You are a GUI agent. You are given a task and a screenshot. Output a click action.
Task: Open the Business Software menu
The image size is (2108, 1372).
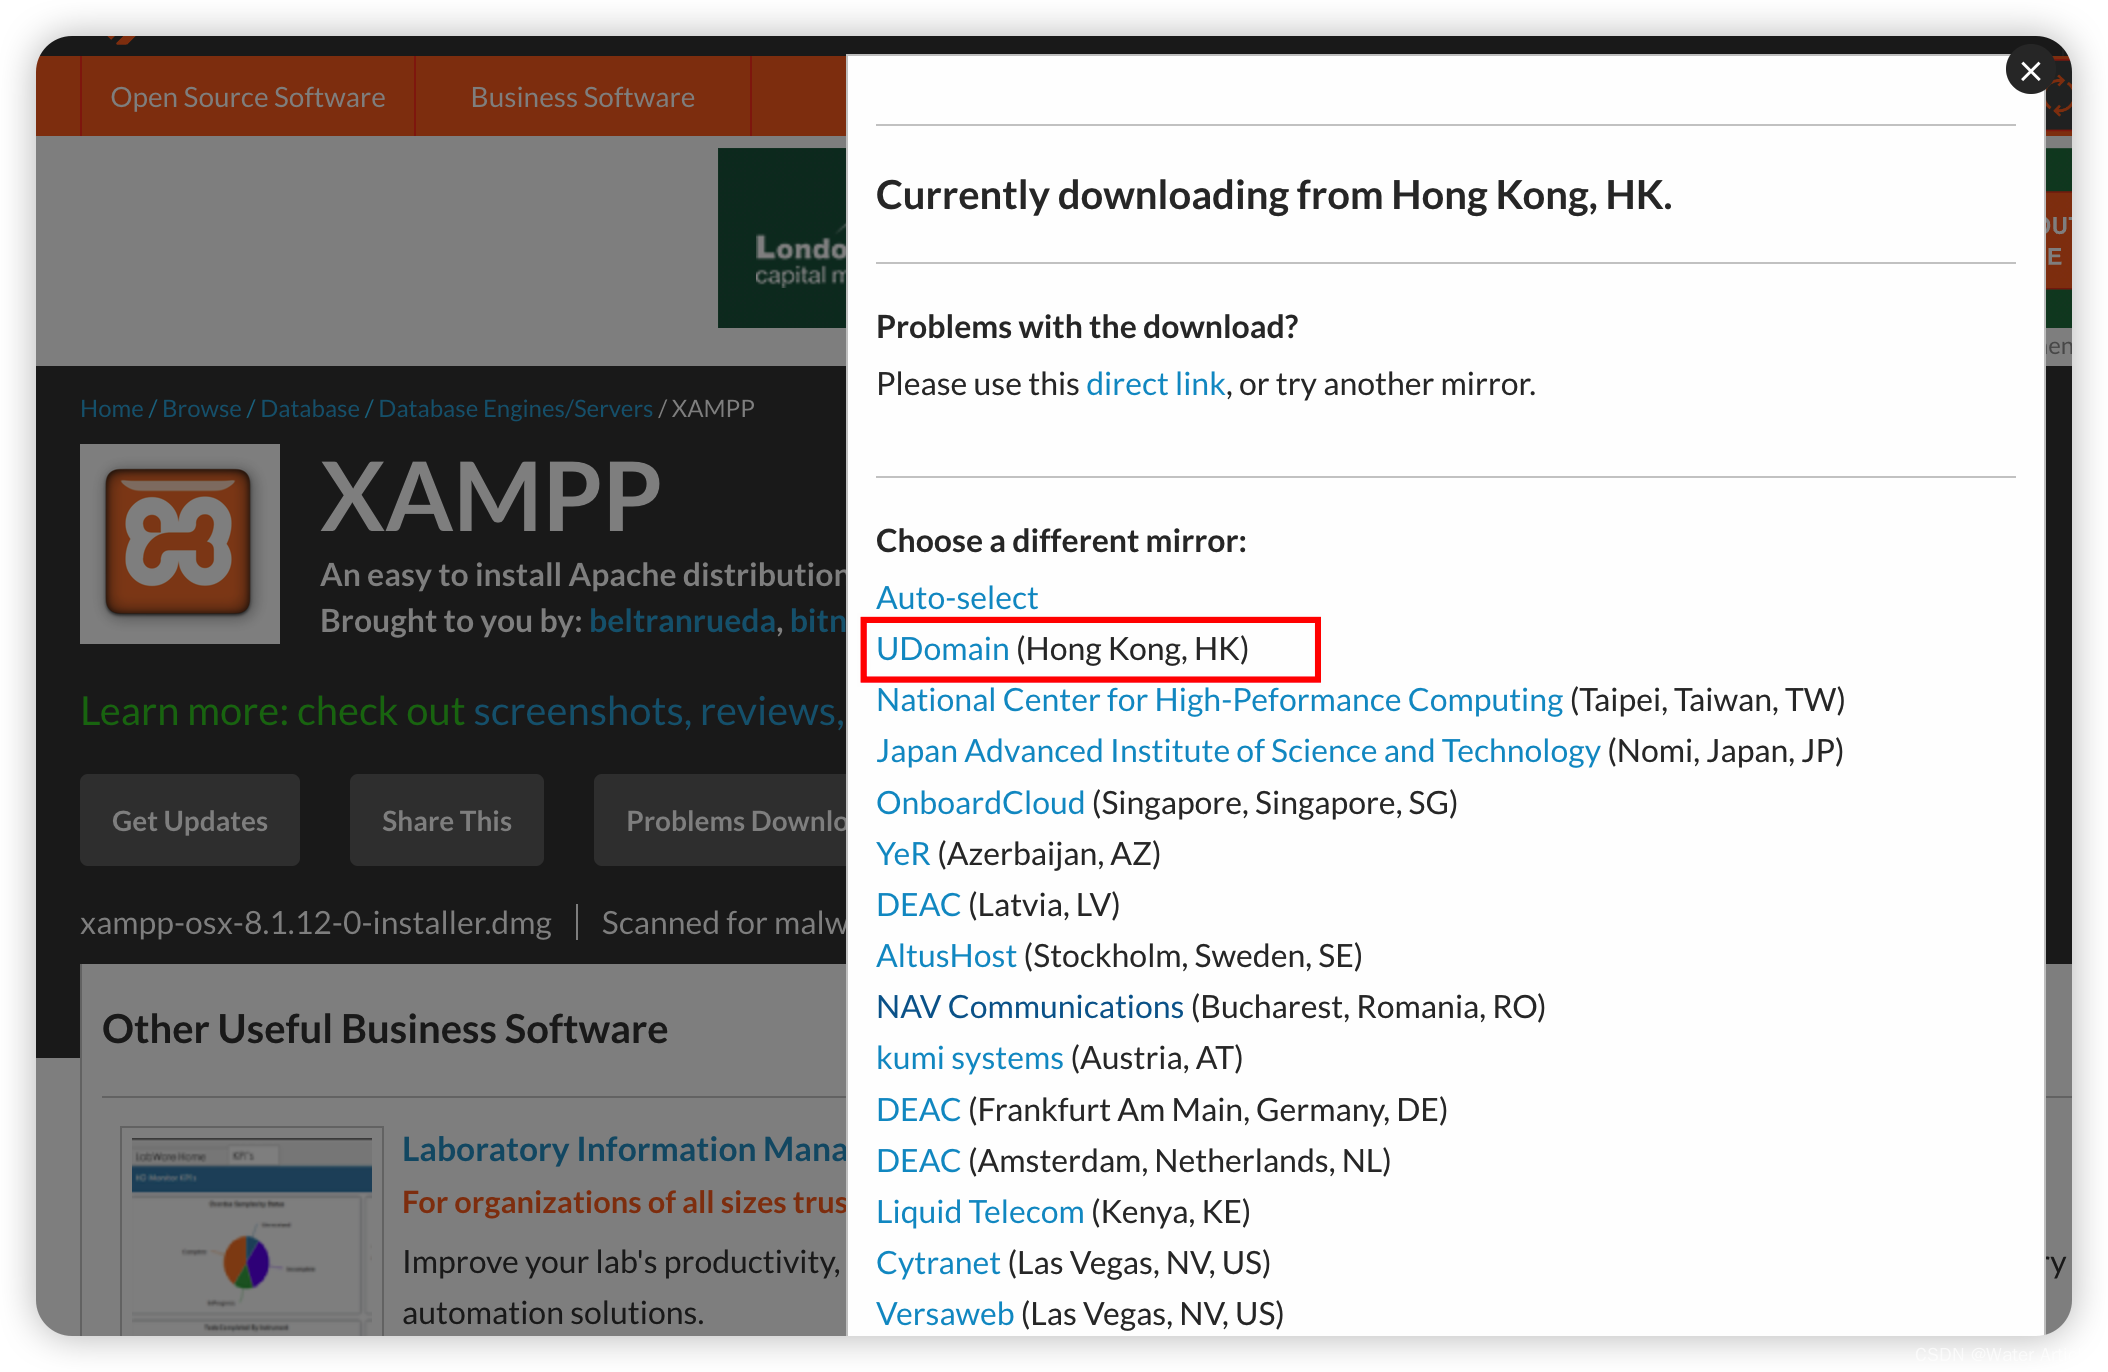581,96
